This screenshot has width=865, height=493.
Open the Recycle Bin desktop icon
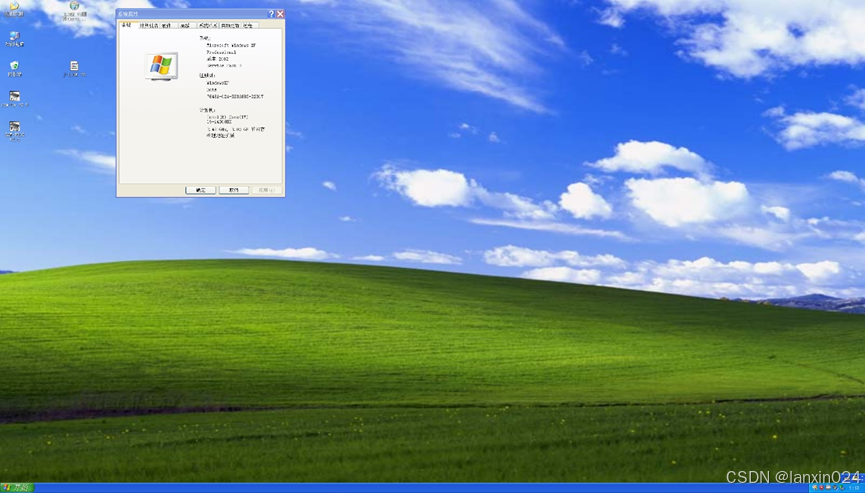pyautogui.click(x=14, y=68)
